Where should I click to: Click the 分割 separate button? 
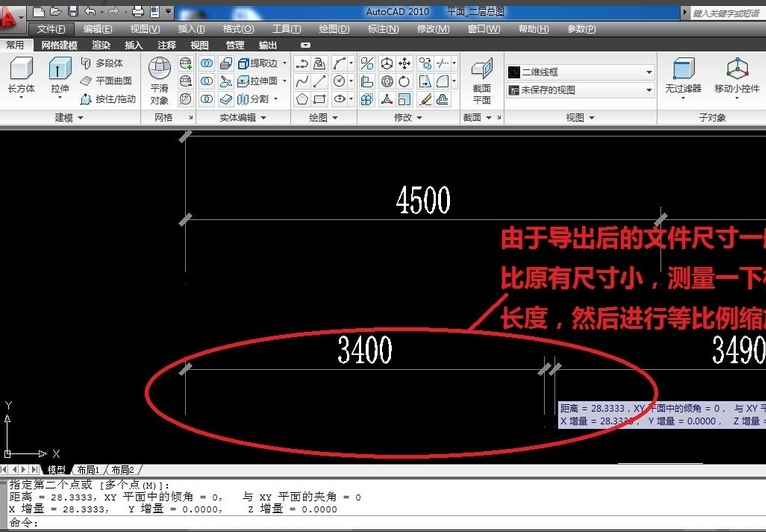(x=253, y=99)
